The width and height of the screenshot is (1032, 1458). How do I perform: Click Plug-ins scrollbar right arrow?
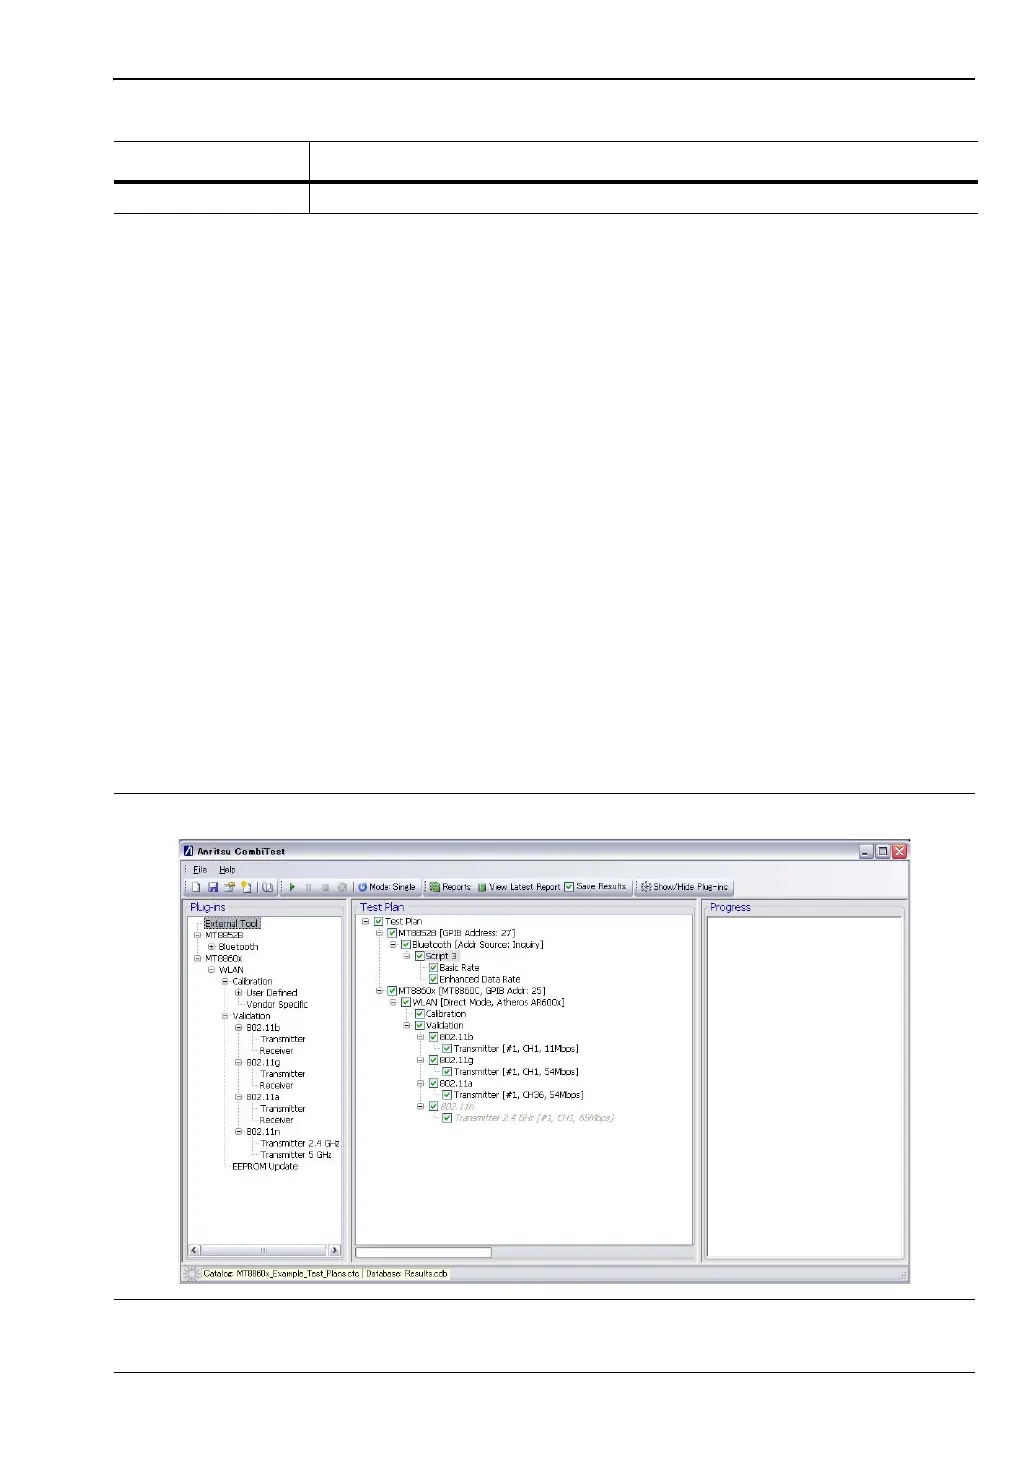pyautogui.click(x=334, y=1251)
